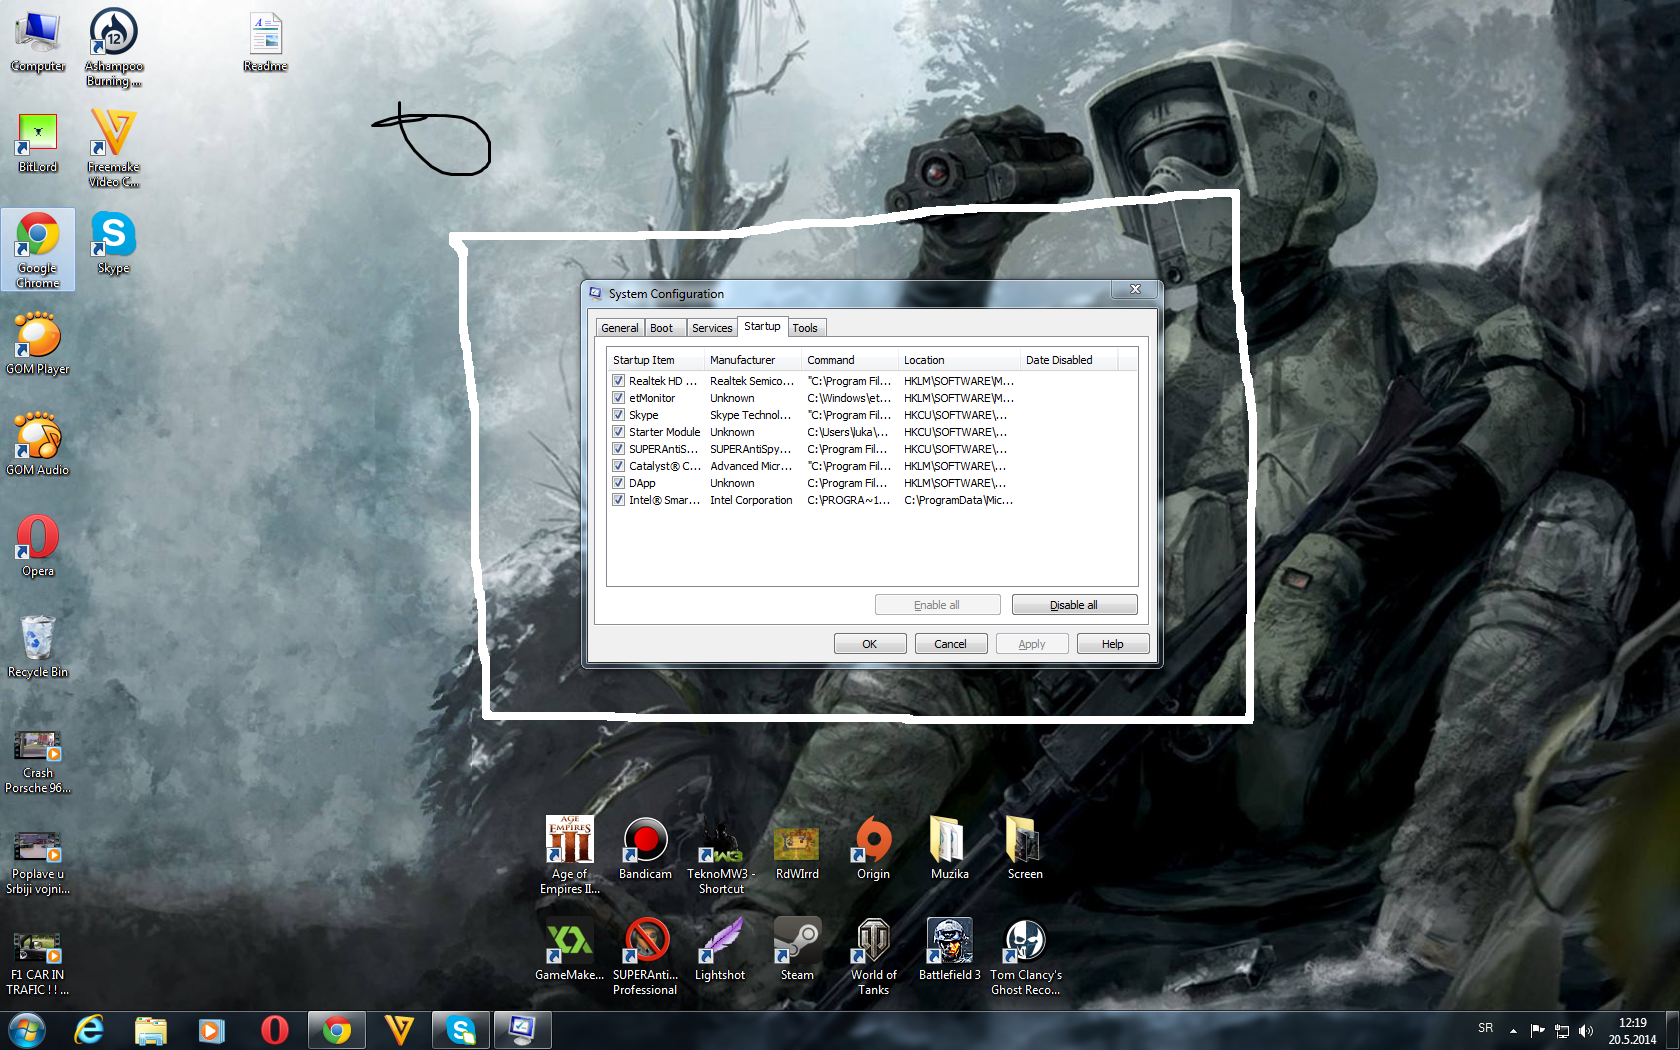Uncheck the Intel Smart startup item
The width and height of the screenshot is (1680, 1050).
coord(619,500)
